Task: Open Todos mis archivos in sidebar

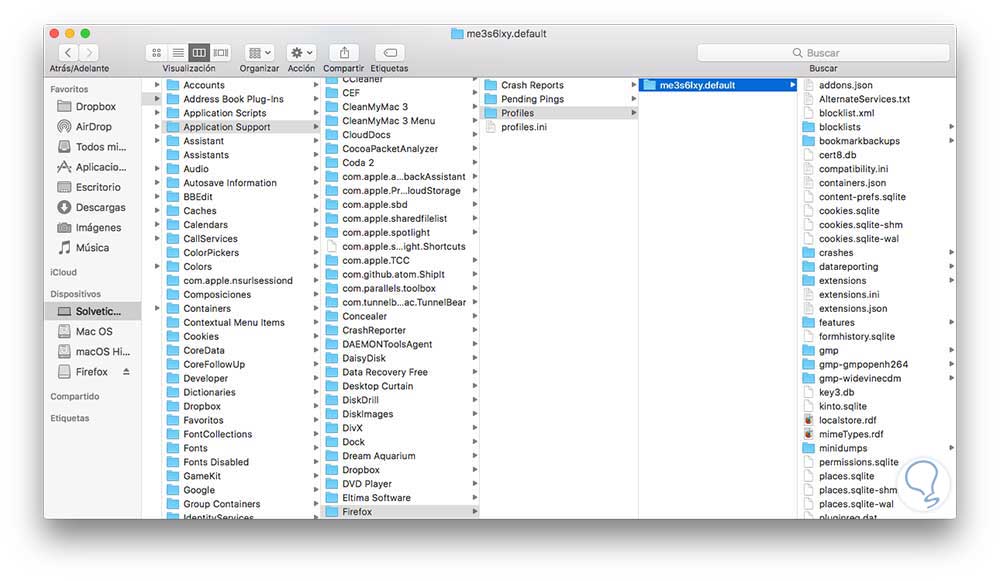Action: 93,147
